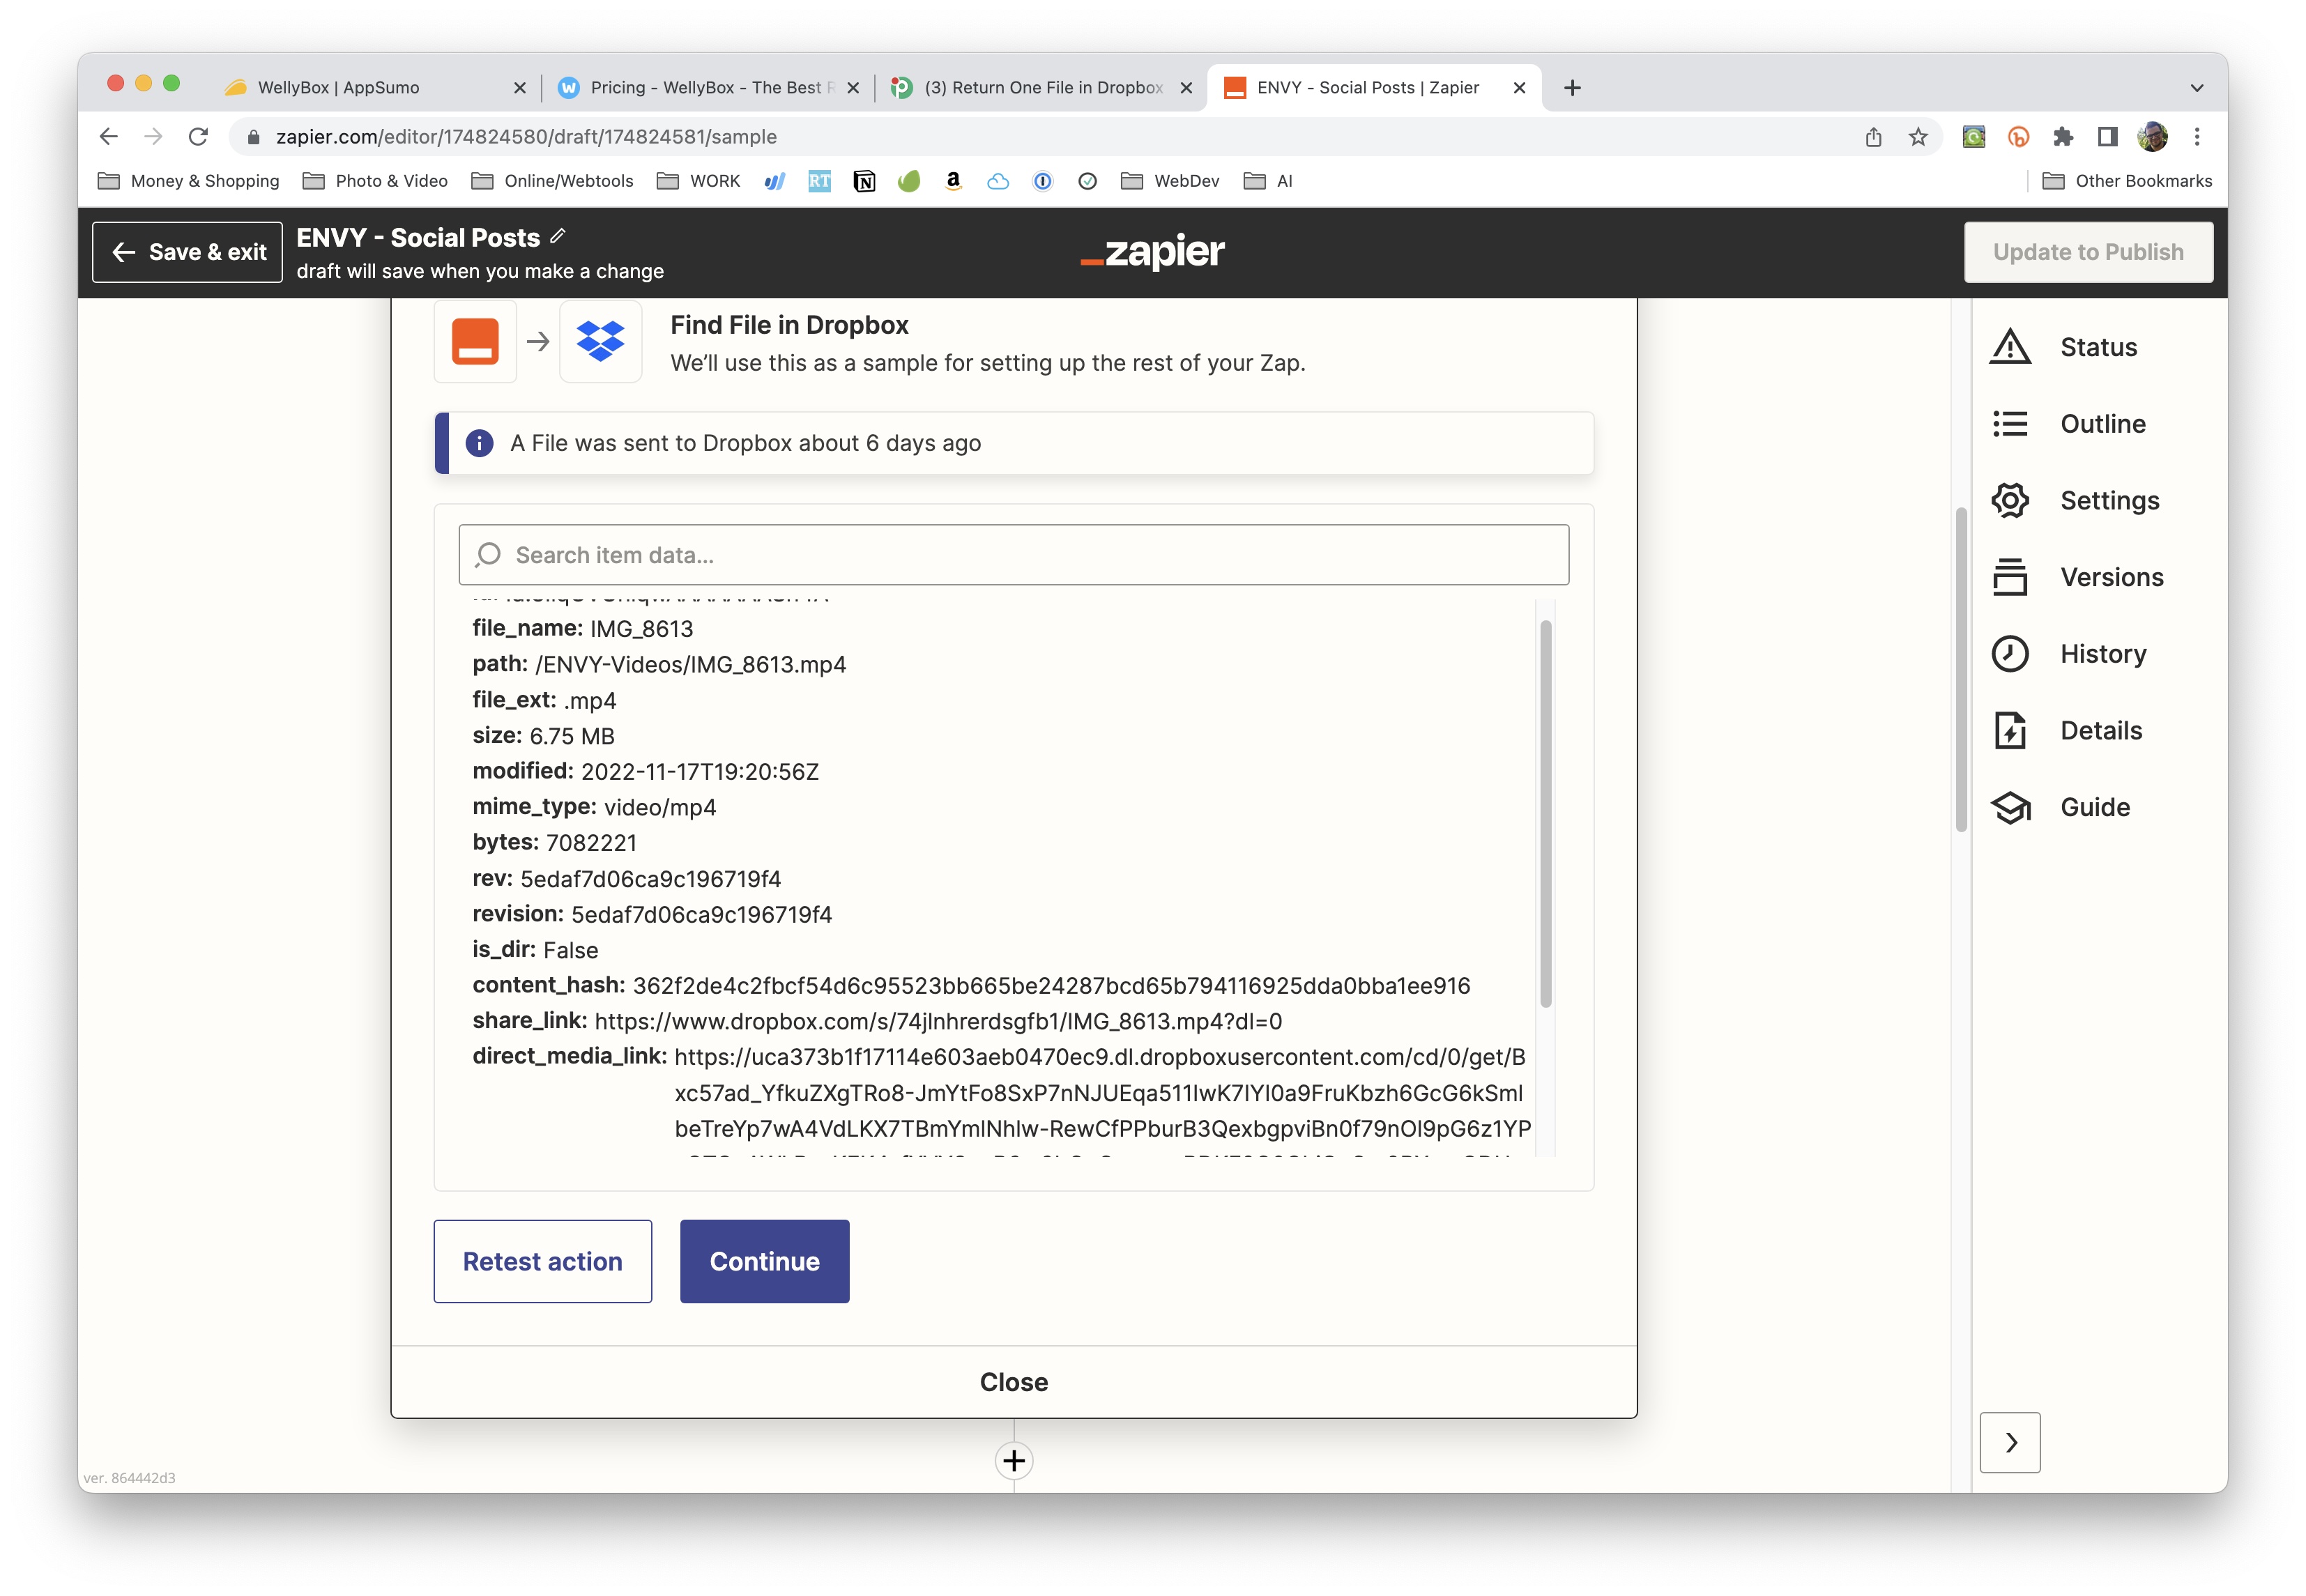Open the 1Password bookmark icon
2306x1596 pixels.
[1042, 181]
